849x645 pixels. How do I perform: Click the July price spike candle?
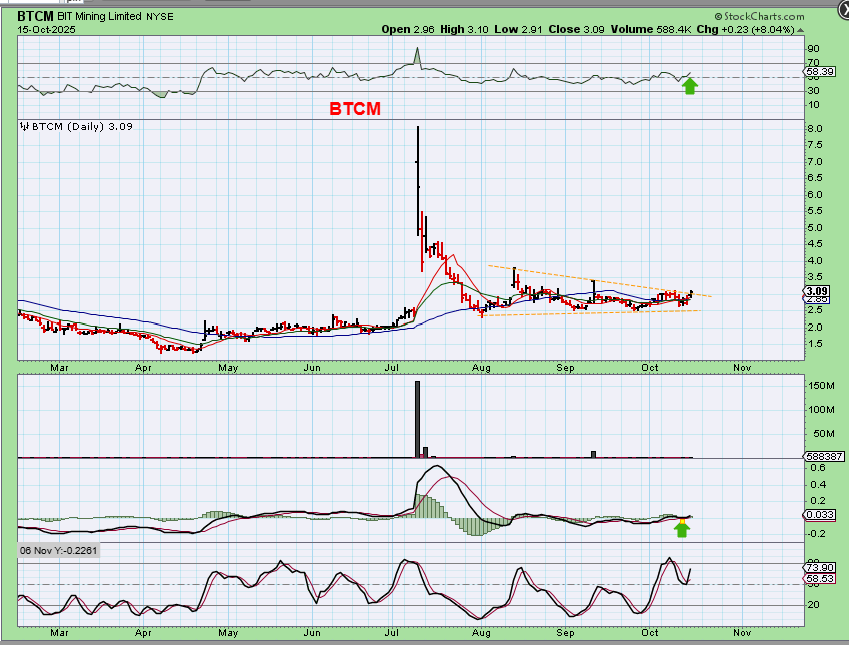[418, 180]
